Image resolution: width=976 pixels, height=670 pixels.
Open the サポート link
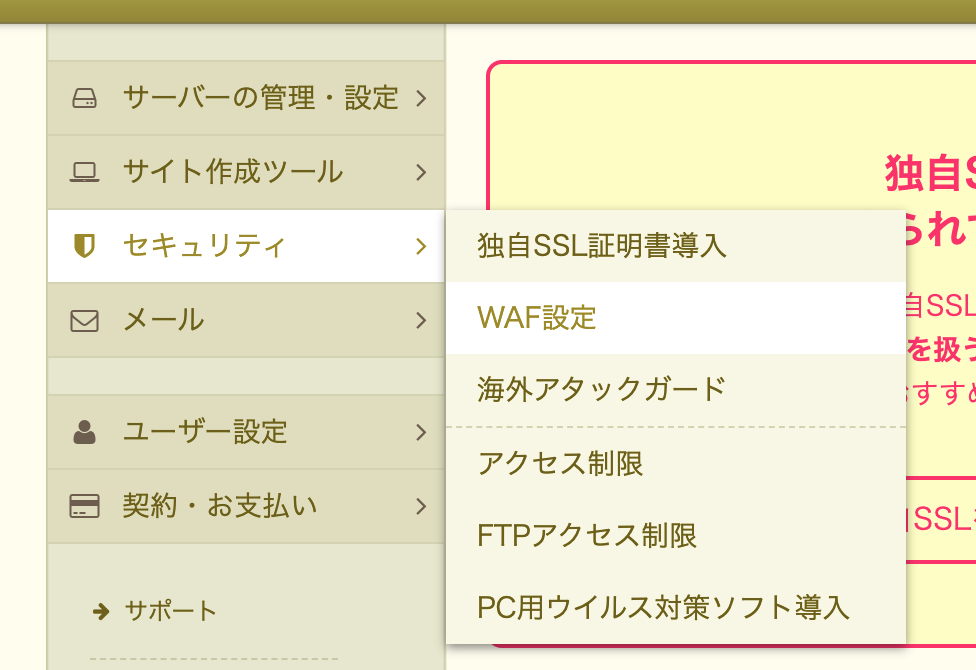pyautogui.click(x=170, y=611)
